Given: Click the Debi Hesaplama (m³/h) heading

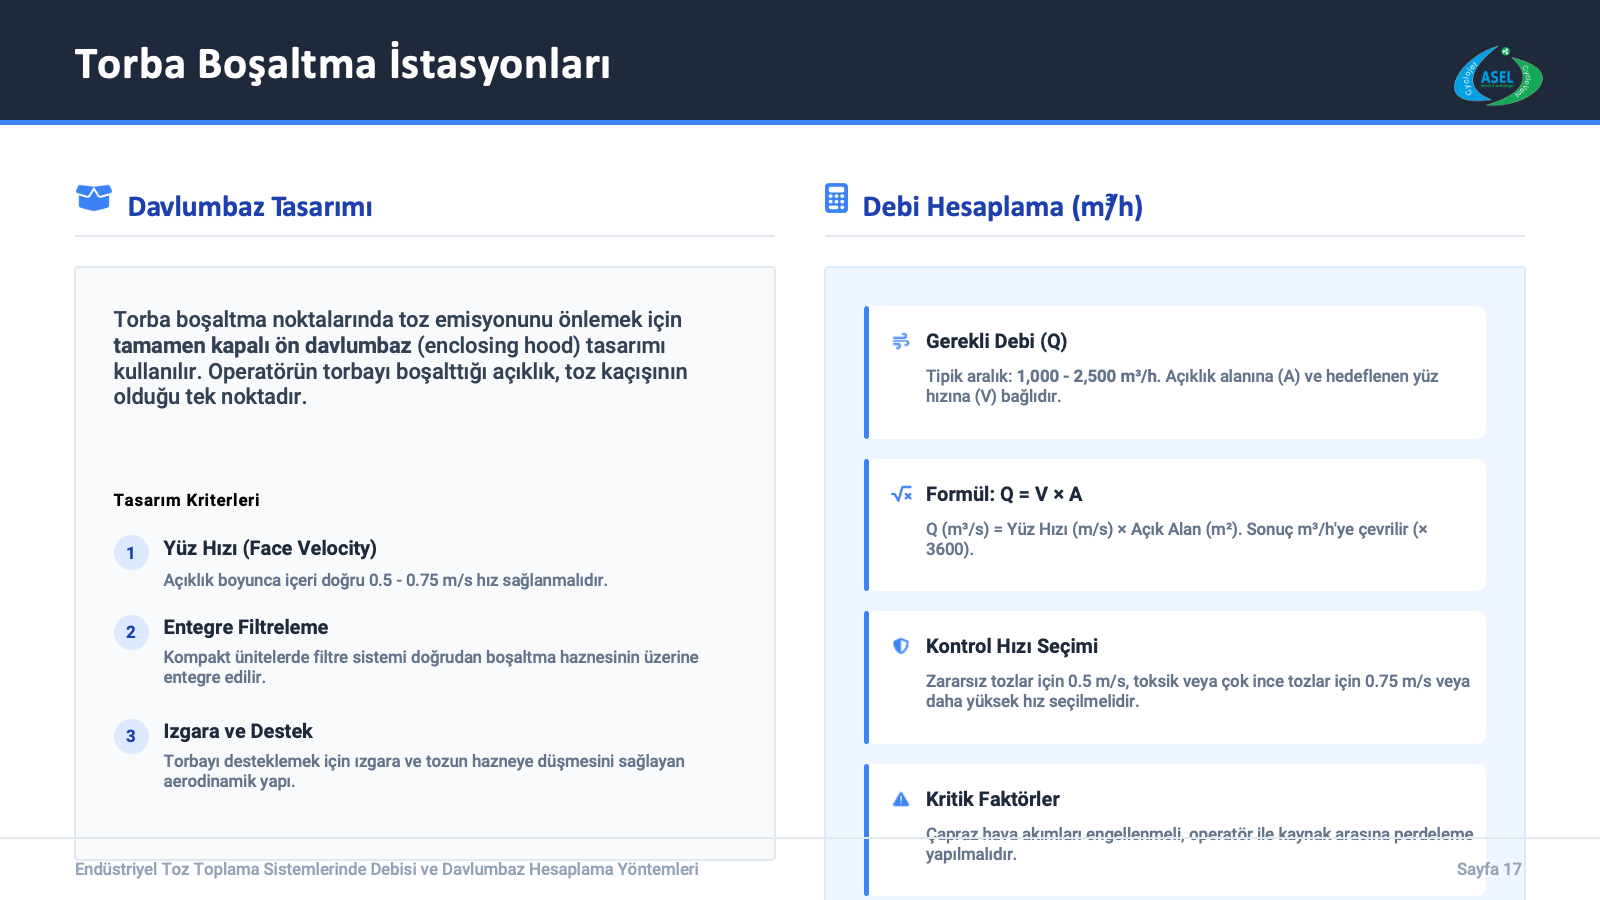Looking at the screenshot, I should click(1002, 207).
